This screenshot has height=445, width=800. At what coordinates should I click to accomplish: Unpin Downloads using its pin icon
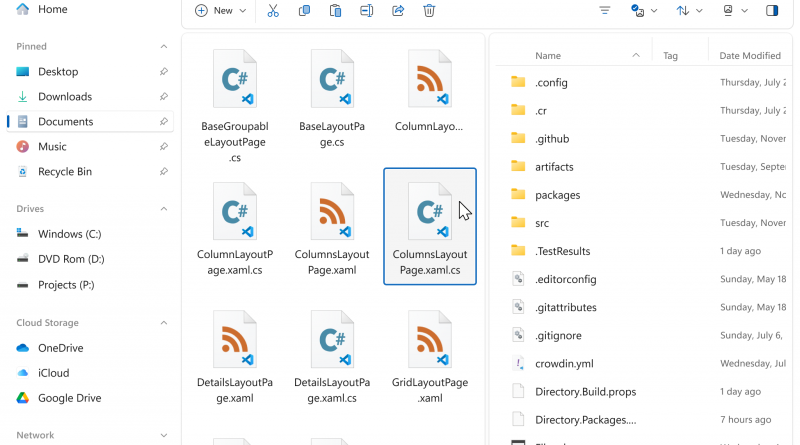click(x=164, y=96)
